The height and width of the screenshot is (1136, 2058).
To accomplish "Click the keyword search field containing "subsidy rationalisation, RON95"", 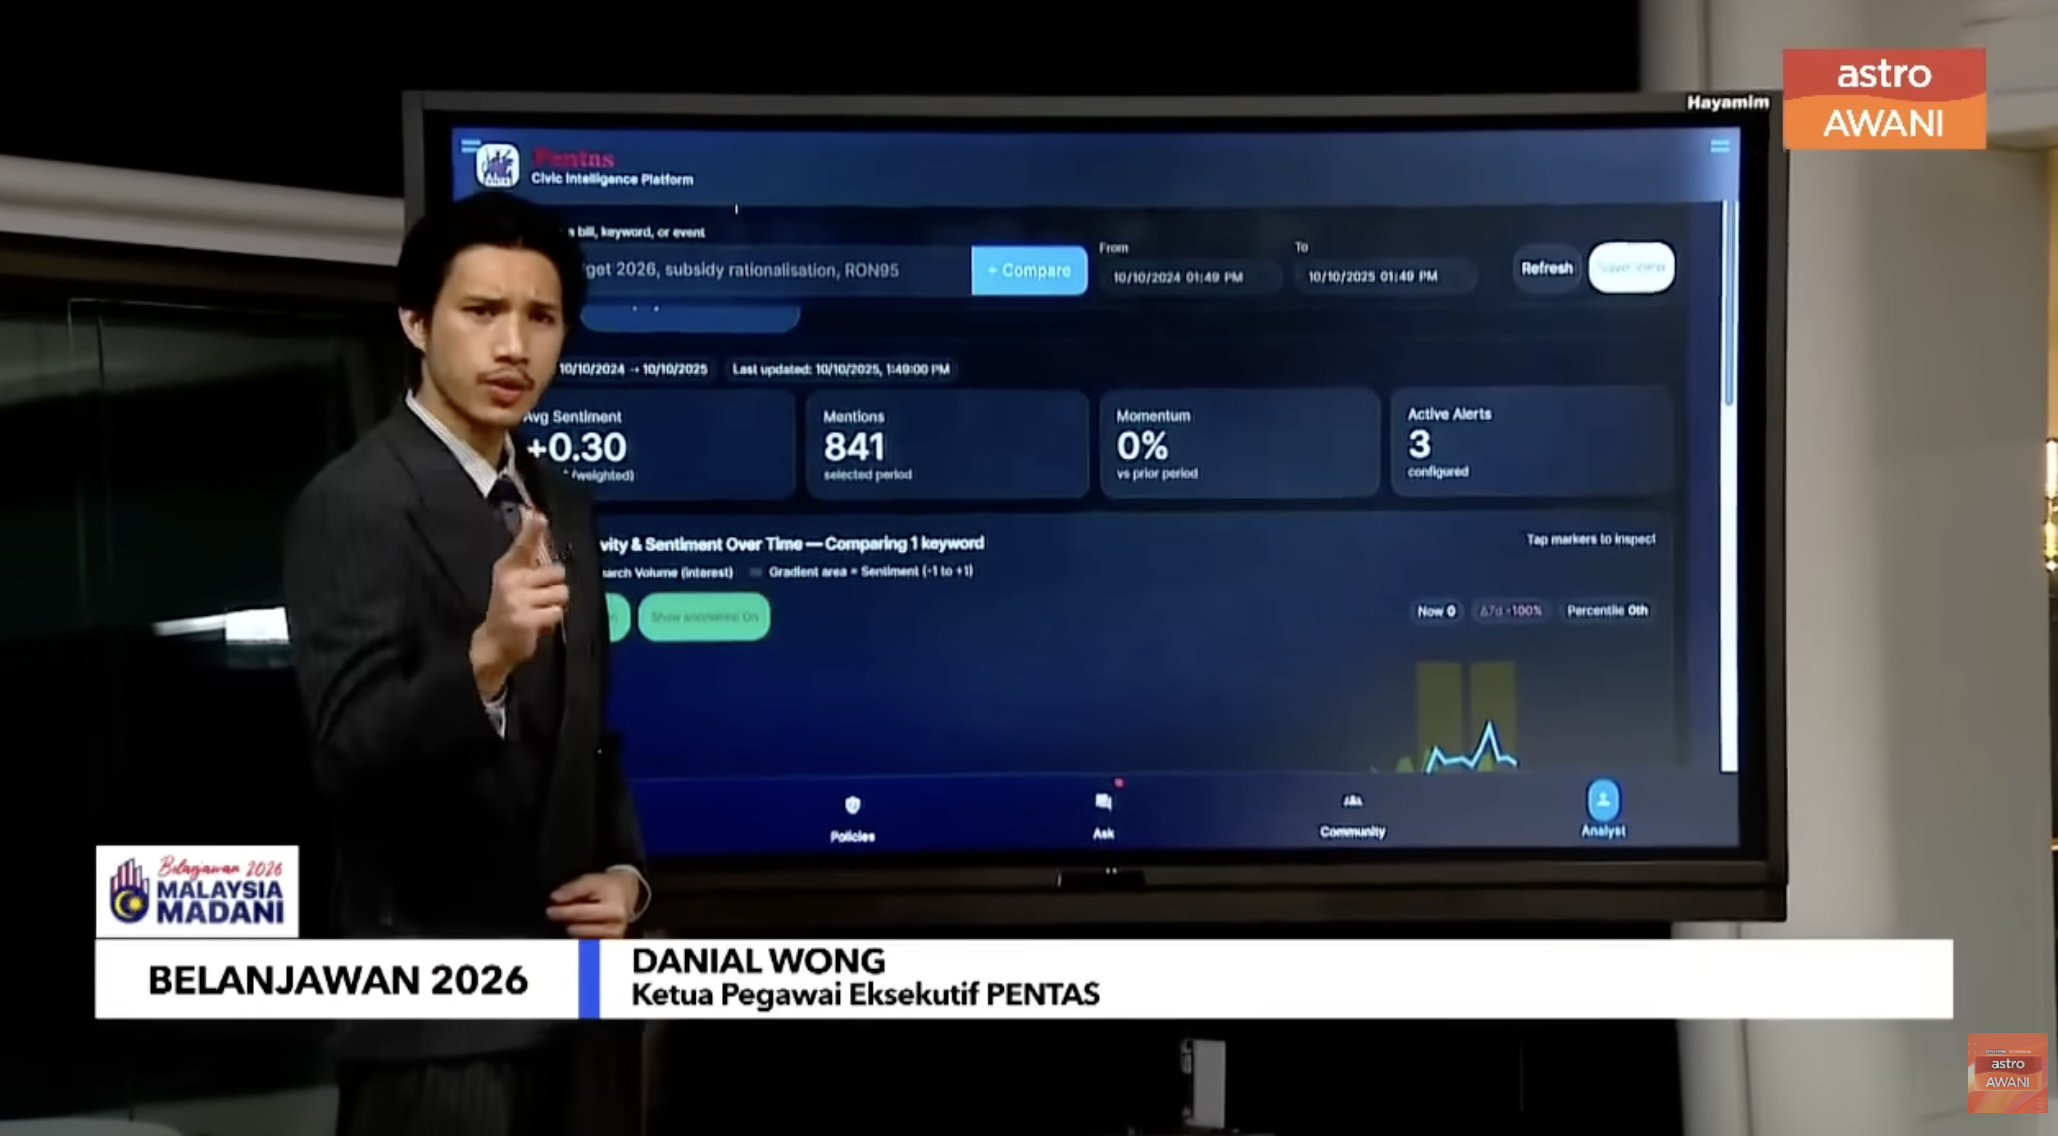I will (775, 270).
